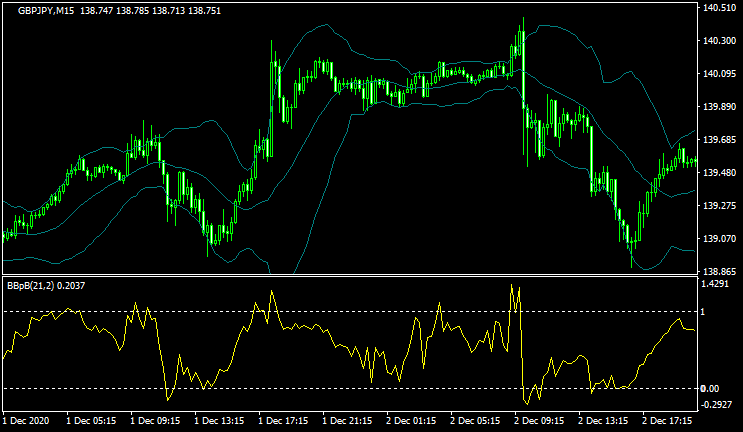This screenshot has height=432, width=743.
Task: Click the 1 Dec 09:15 time label
Action: [x=155, y=421]
